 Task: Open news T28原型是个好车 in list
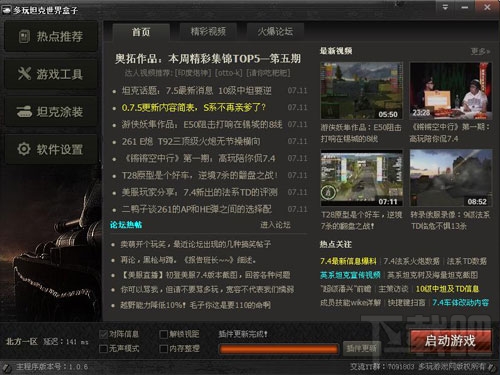(x=200, y=175)
